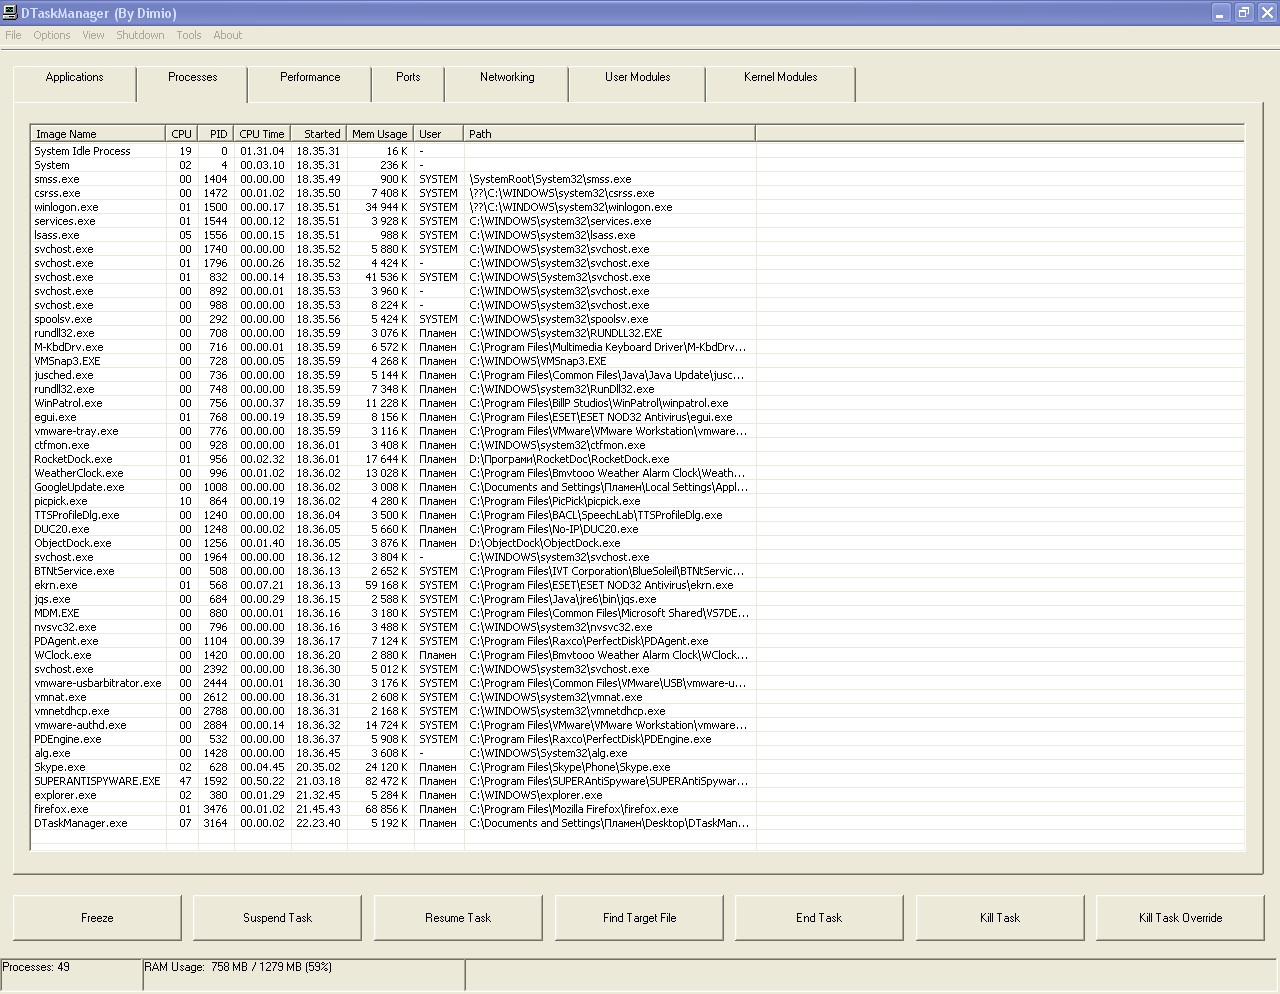The height and width of the screenshot is (994, 1280).
Task: Click the DTaskManager title bar icon
Action: click(10, 13)
